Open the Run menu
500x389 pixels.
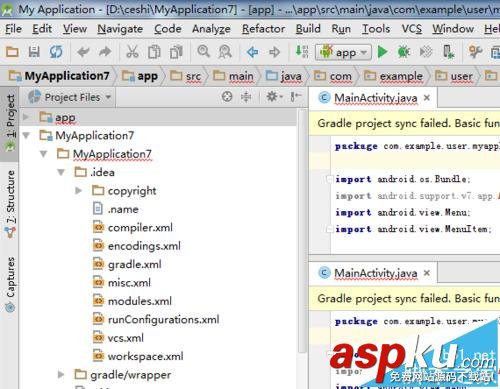[341, 29]
